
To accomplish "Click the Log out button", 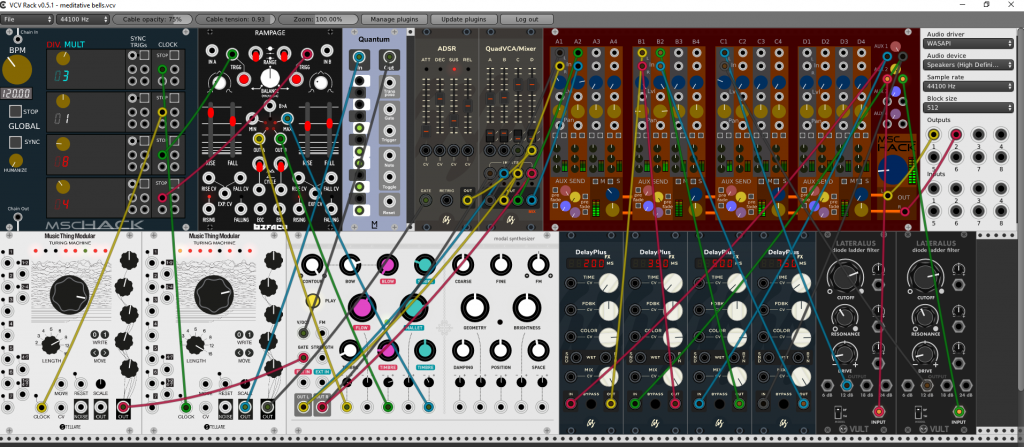I will (x=526, y=20).
